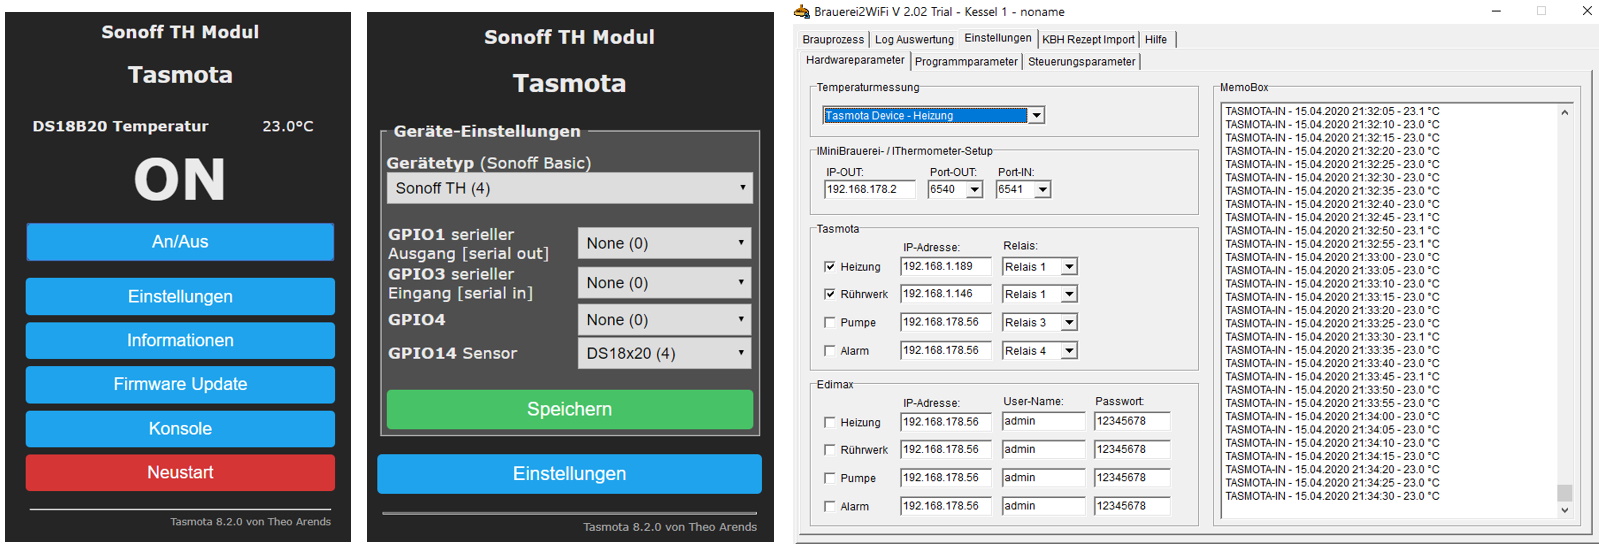Expand the Gerätetyp Sonoff TH dropdown
1599x549 pixels.
pos(569,188)
